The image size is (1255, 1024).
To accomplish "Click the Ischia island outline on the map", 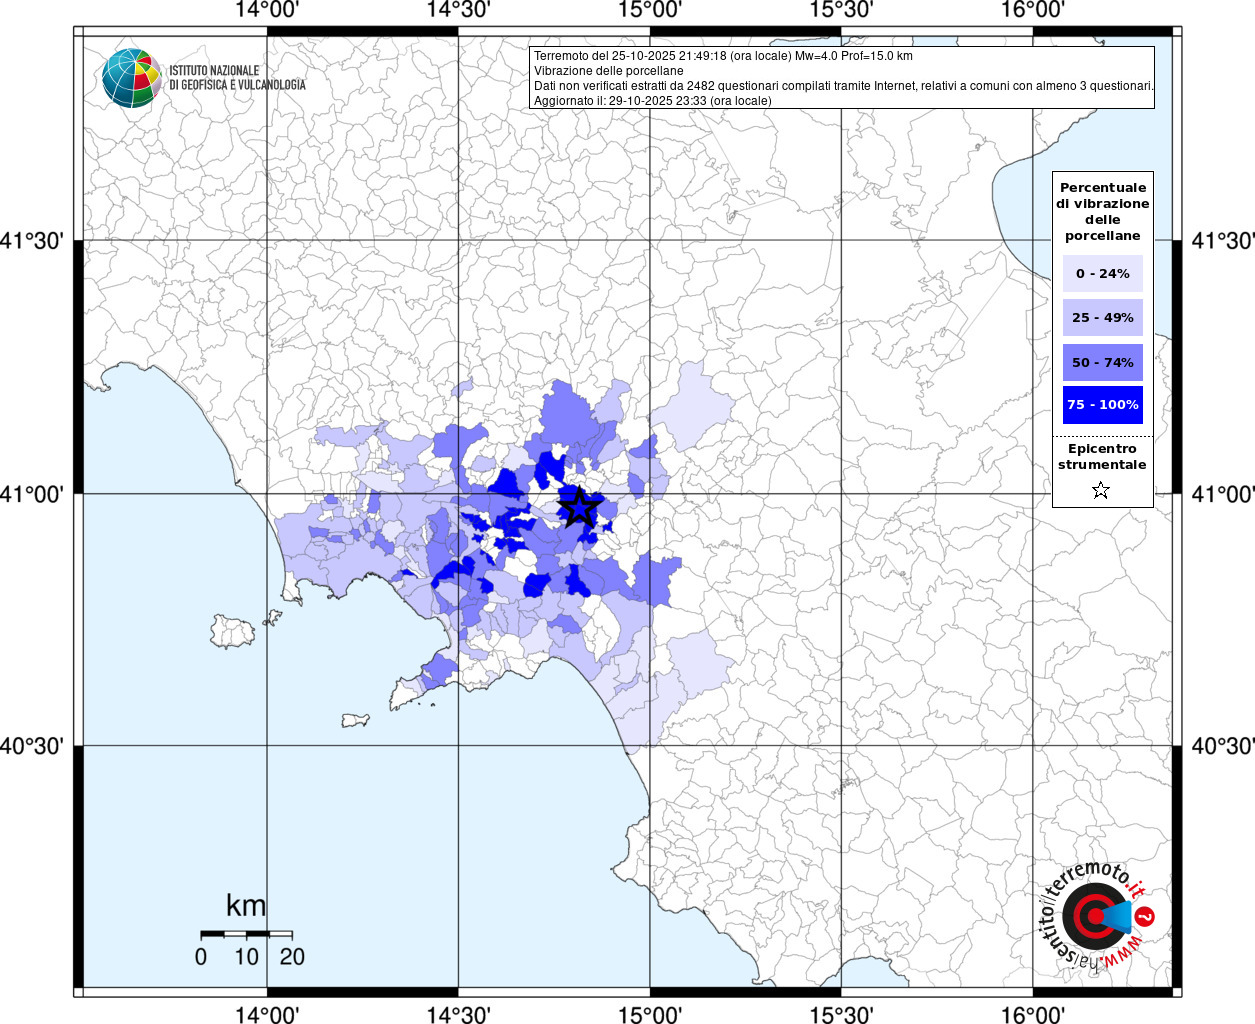I will [234, 631].
